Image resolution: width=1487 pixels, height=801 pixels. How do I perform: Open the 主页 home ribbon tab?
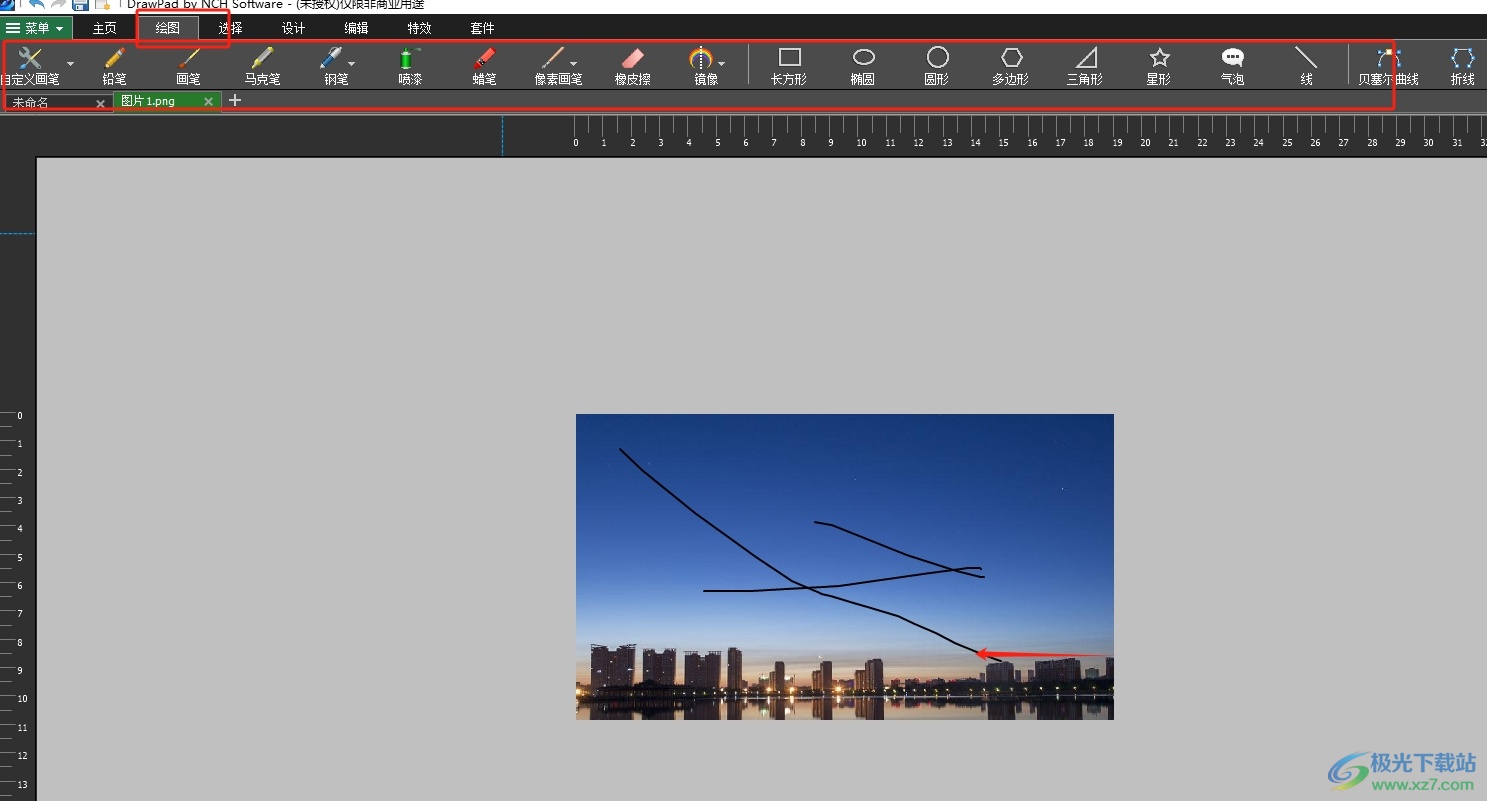point(105,28)
